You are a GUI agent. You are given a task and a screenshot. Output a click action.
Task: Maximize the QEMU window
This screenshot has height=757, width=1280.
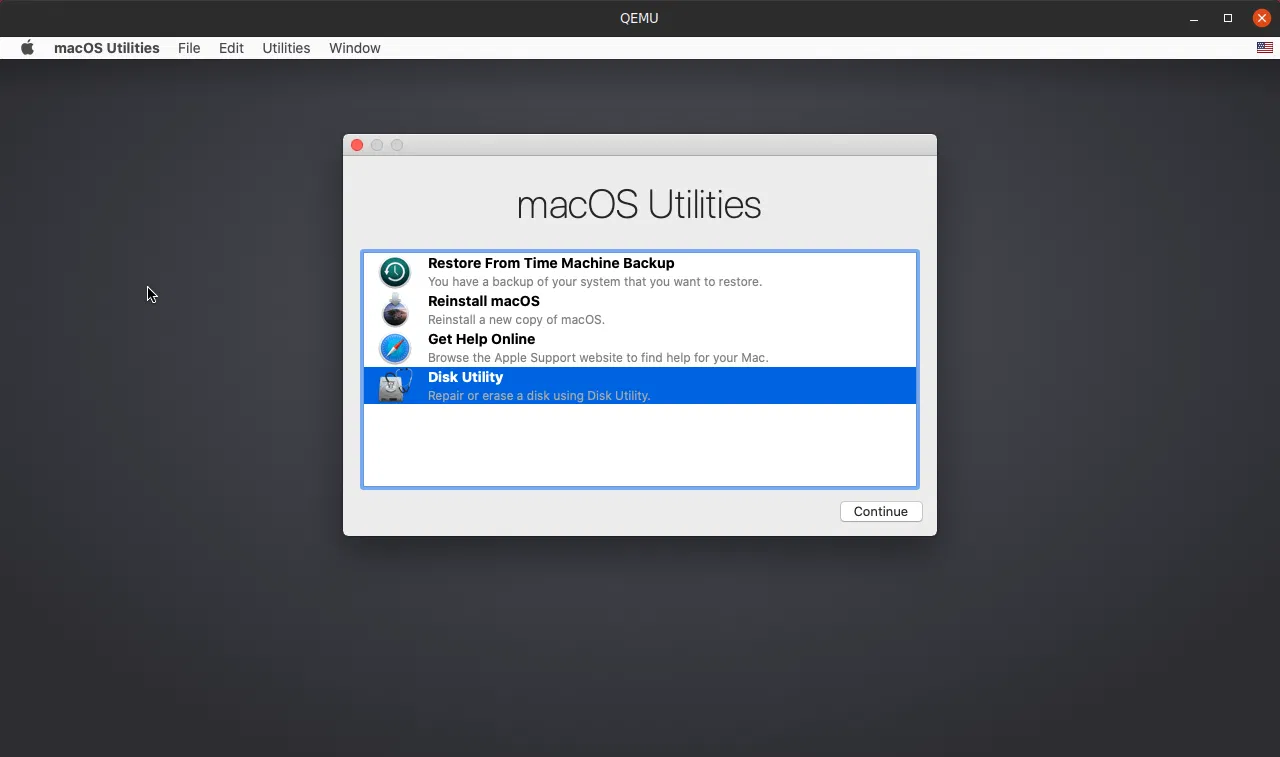pyautogui.click(x=1228, y=18)
